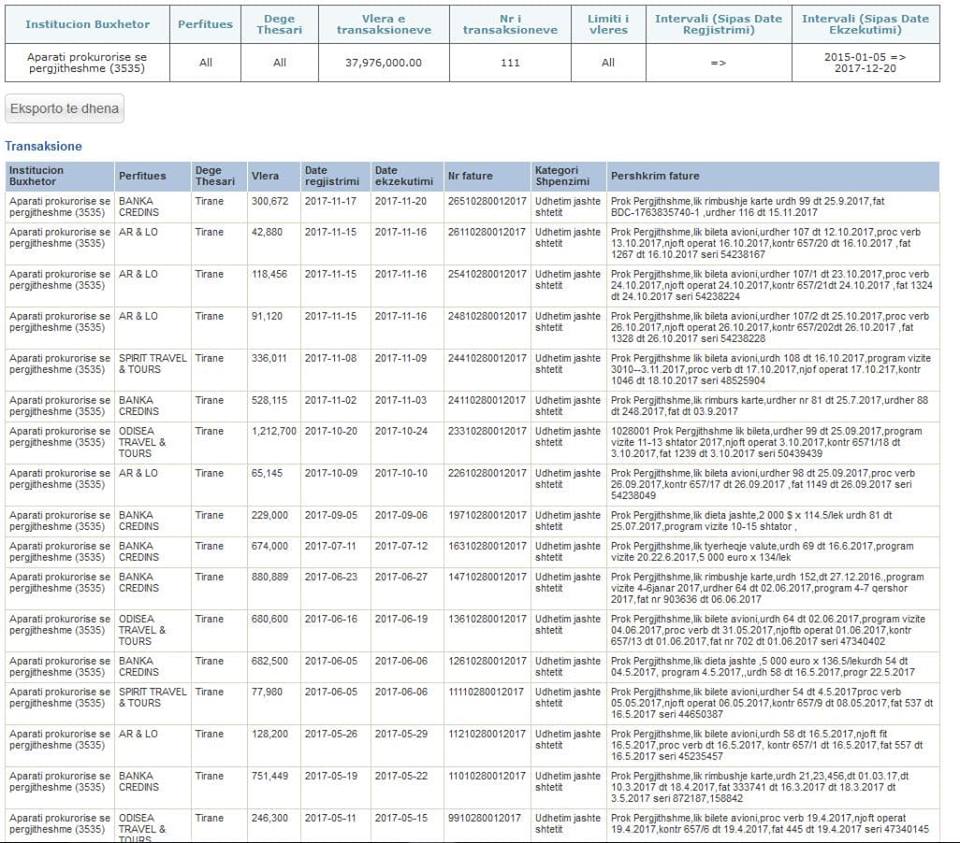Image resolution: width=960 pixels, height=843 pixels.
Task: Select invoice number 11110280012017
Action: 486,692
